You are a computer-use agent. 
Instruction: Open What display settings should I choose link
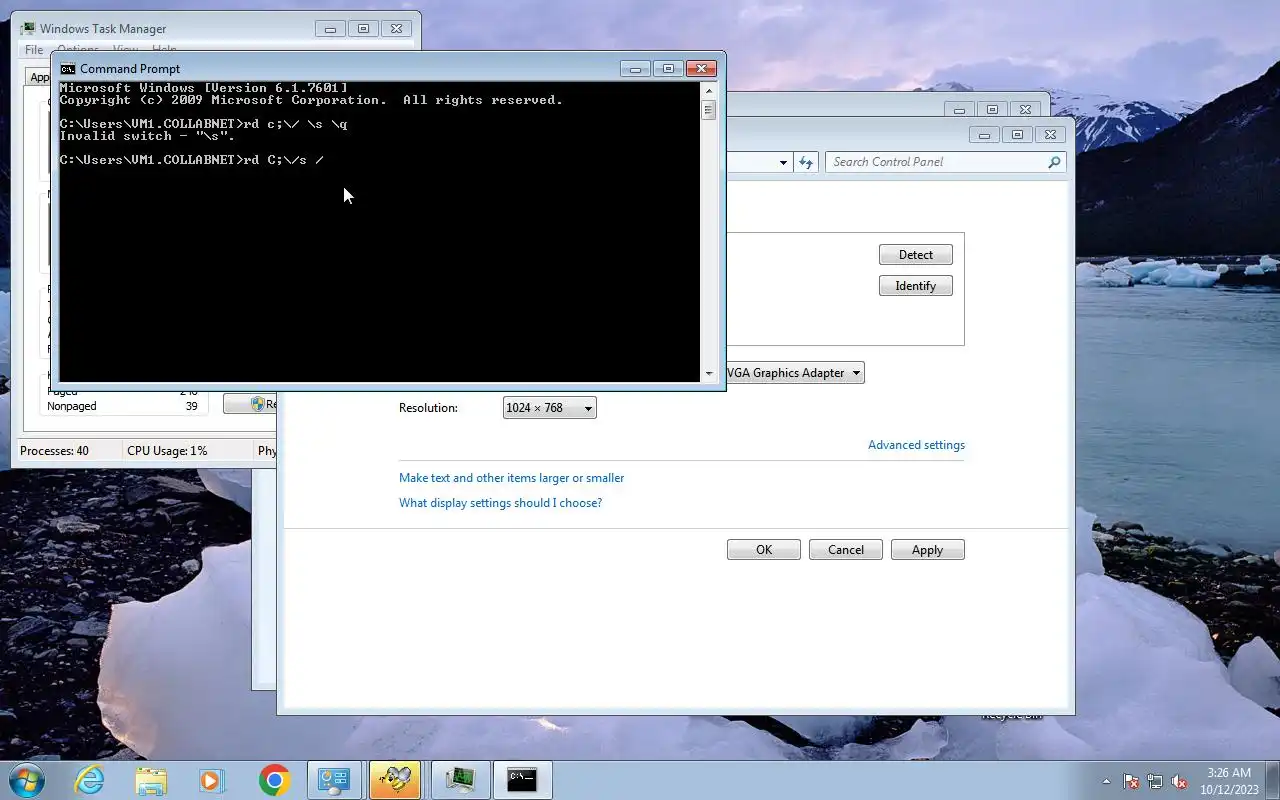click(500, 503)
